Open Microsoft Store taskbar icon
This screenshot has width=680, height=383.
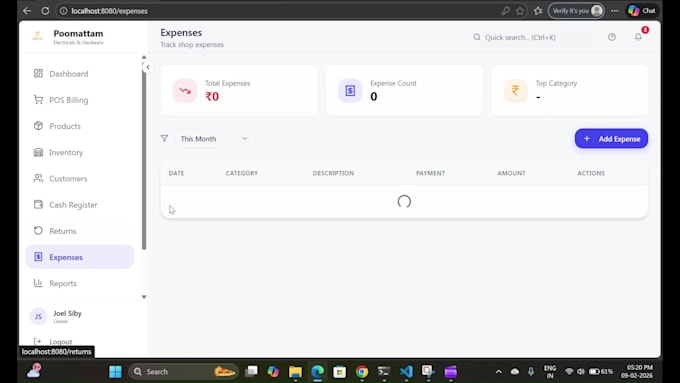click(x=340, y=372)
